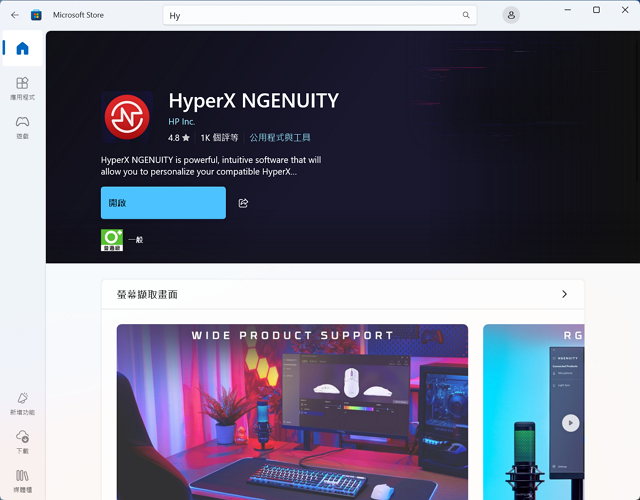Open the Utilities & Tools category link
This screenshot has height=500, width=640.
pos(280,138)
